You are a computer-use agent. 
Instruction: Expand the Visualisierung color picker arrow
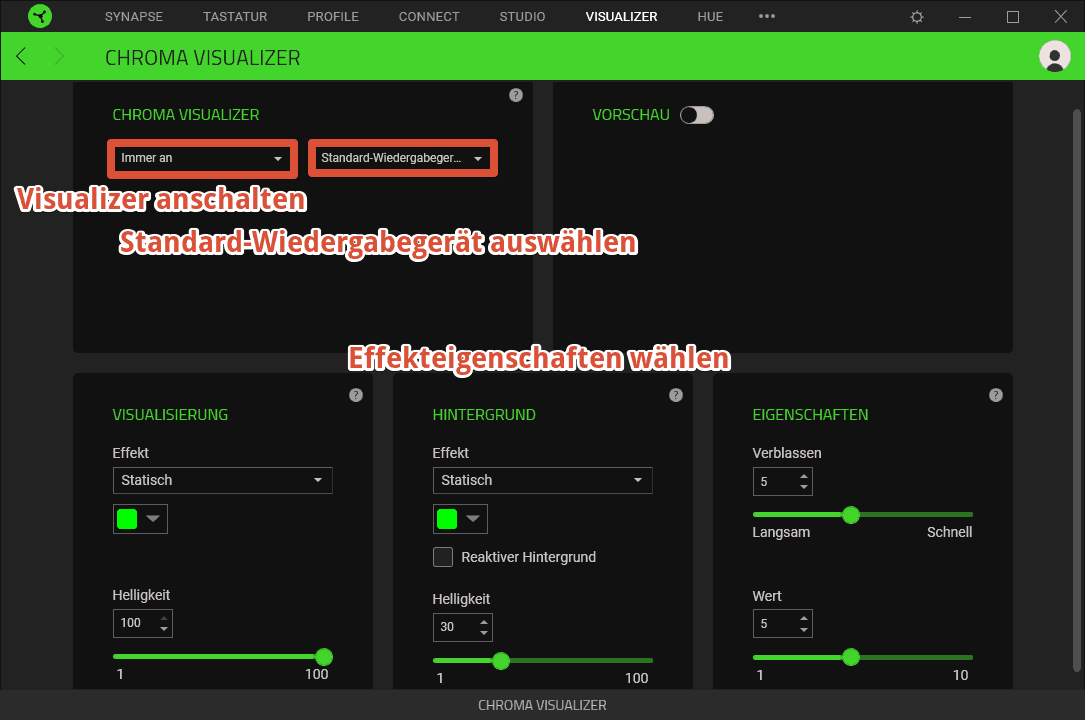(153, 519)
